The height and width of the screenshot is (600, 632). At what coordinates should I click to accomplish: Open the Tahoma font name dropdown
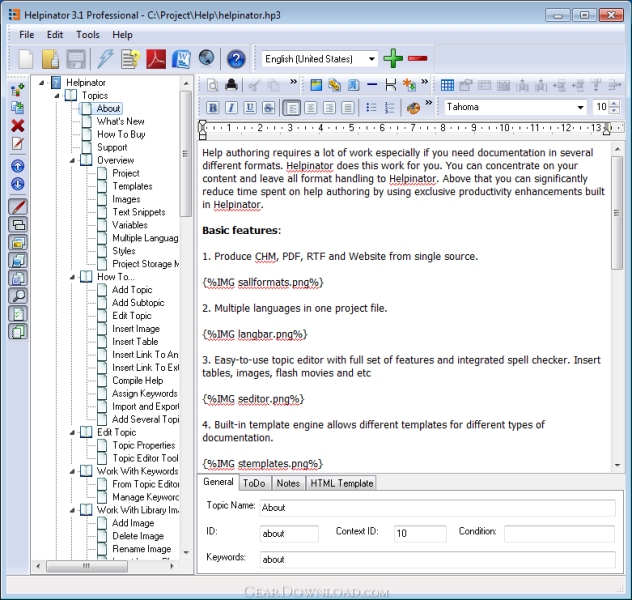[x=580, y=107]
